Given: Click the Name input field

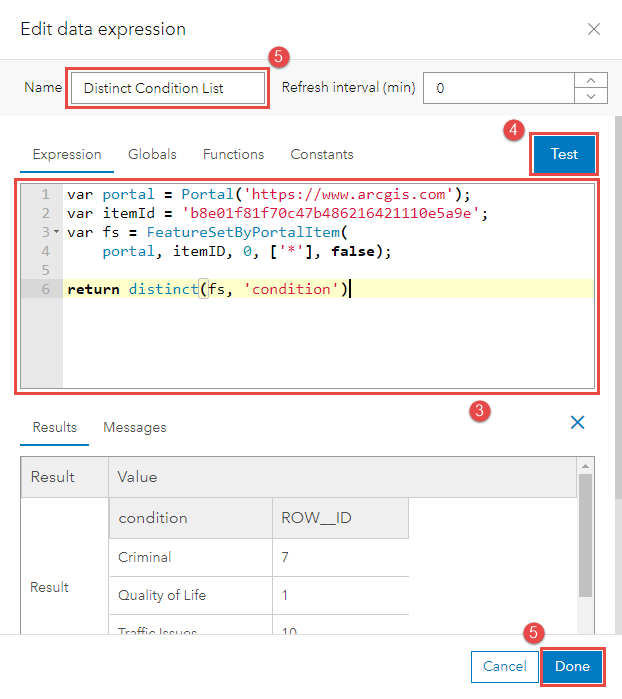Looking at the screenshot, I should (168, 88).
